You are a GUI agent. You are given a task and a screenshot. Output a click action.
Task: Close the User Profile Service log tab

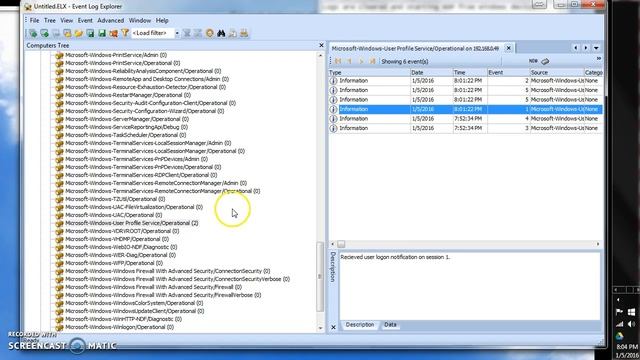[509, 48]
